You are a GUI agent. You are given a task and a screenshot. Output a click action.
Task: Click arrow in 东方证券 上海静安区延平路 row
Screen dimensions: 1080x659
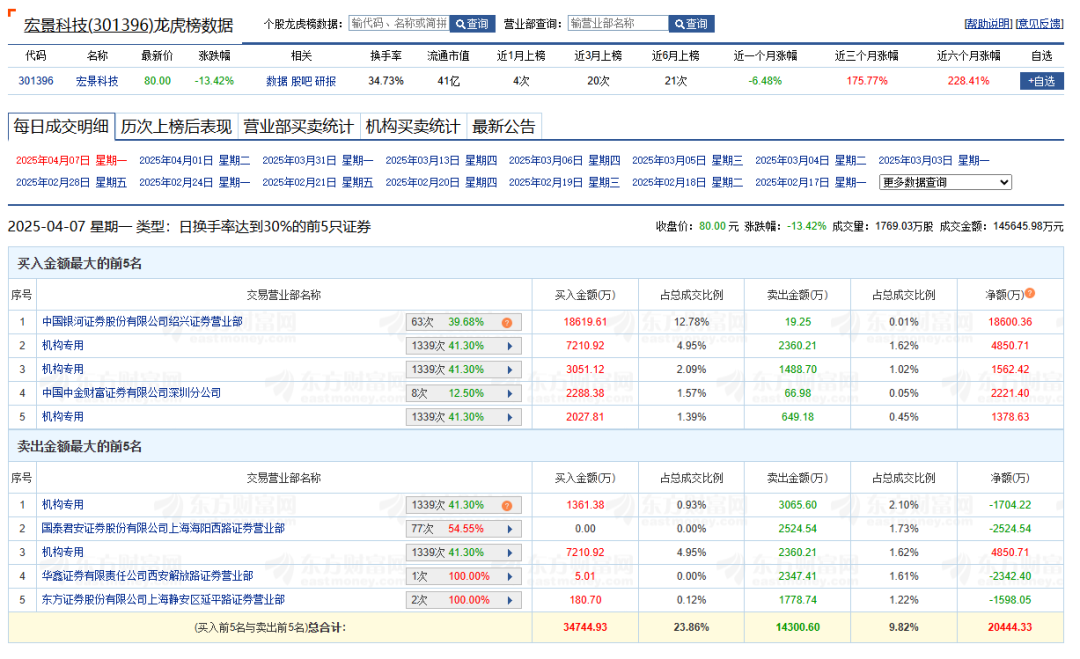[509, 600]
